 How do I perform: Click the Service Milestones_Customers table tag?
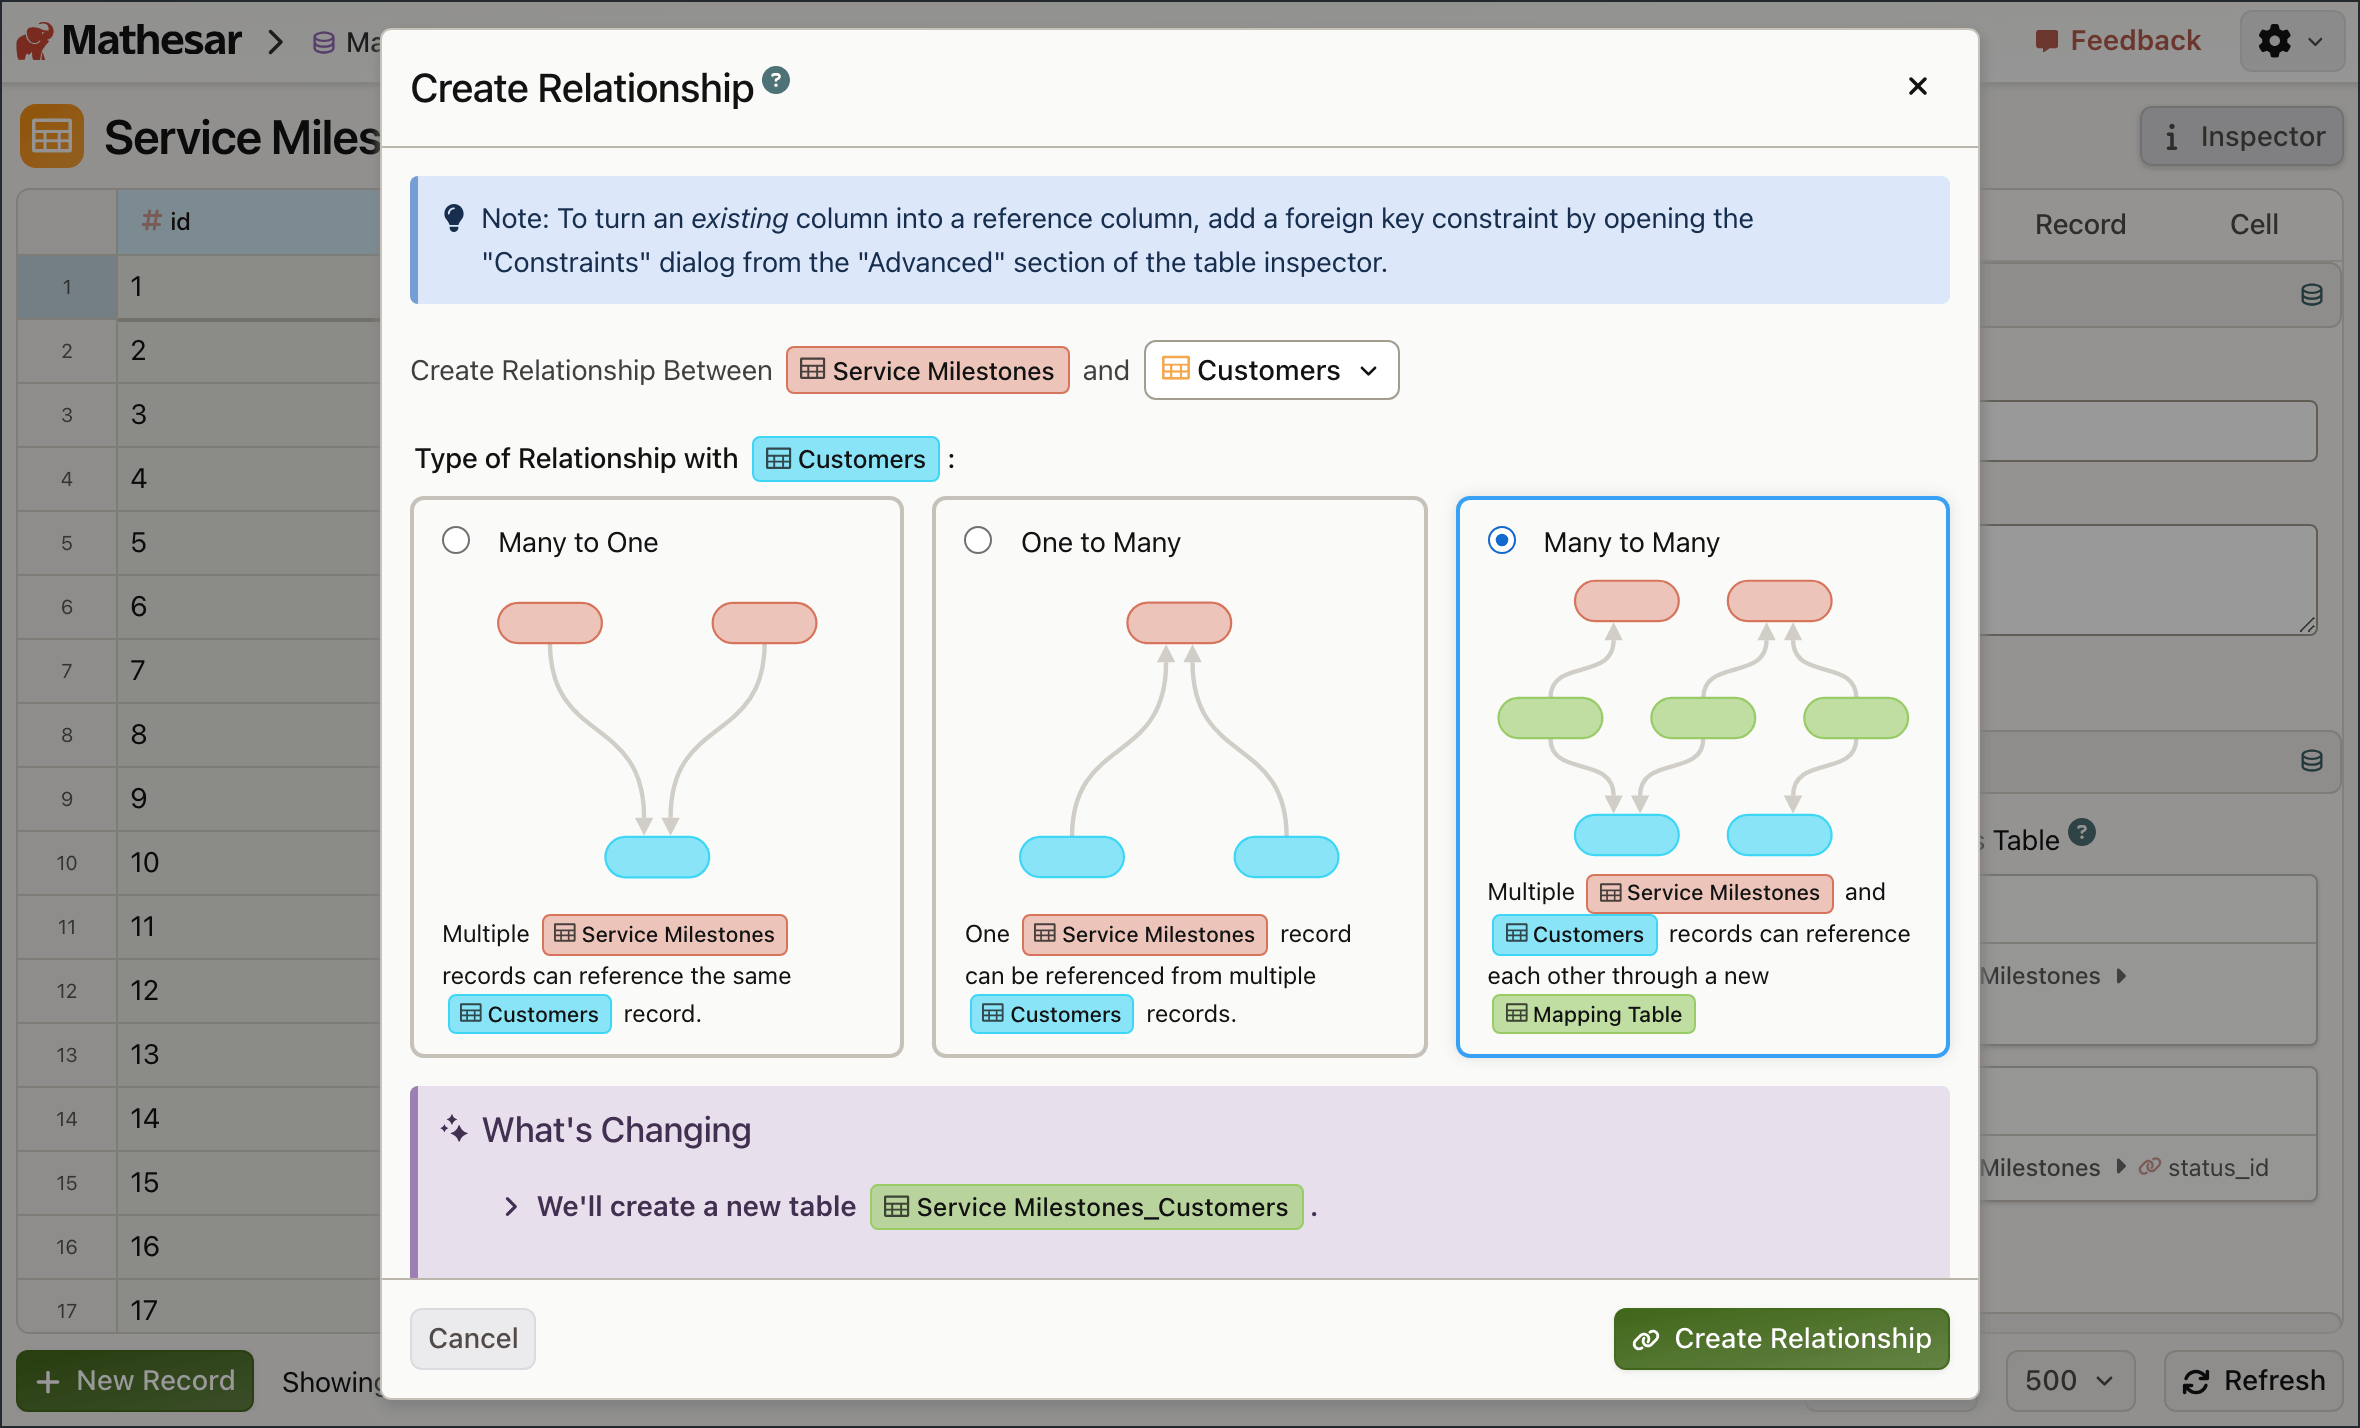(x=1087, y=1207)
